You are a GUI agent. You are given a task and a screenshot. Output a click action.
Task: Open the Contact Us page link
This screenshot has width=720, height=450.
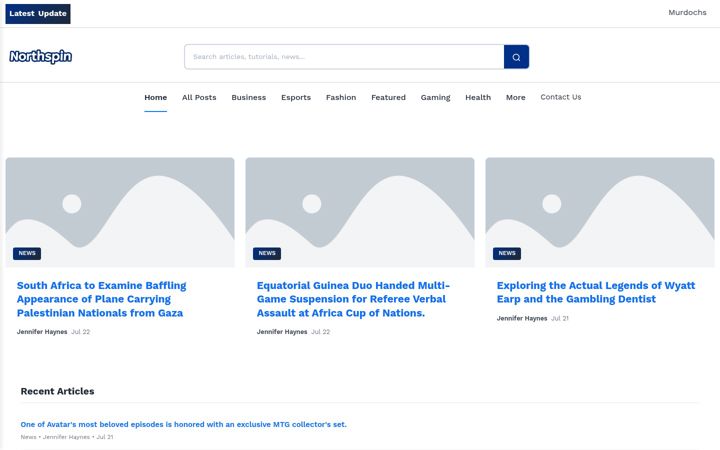pyautogui.click(x=561, y=97)
